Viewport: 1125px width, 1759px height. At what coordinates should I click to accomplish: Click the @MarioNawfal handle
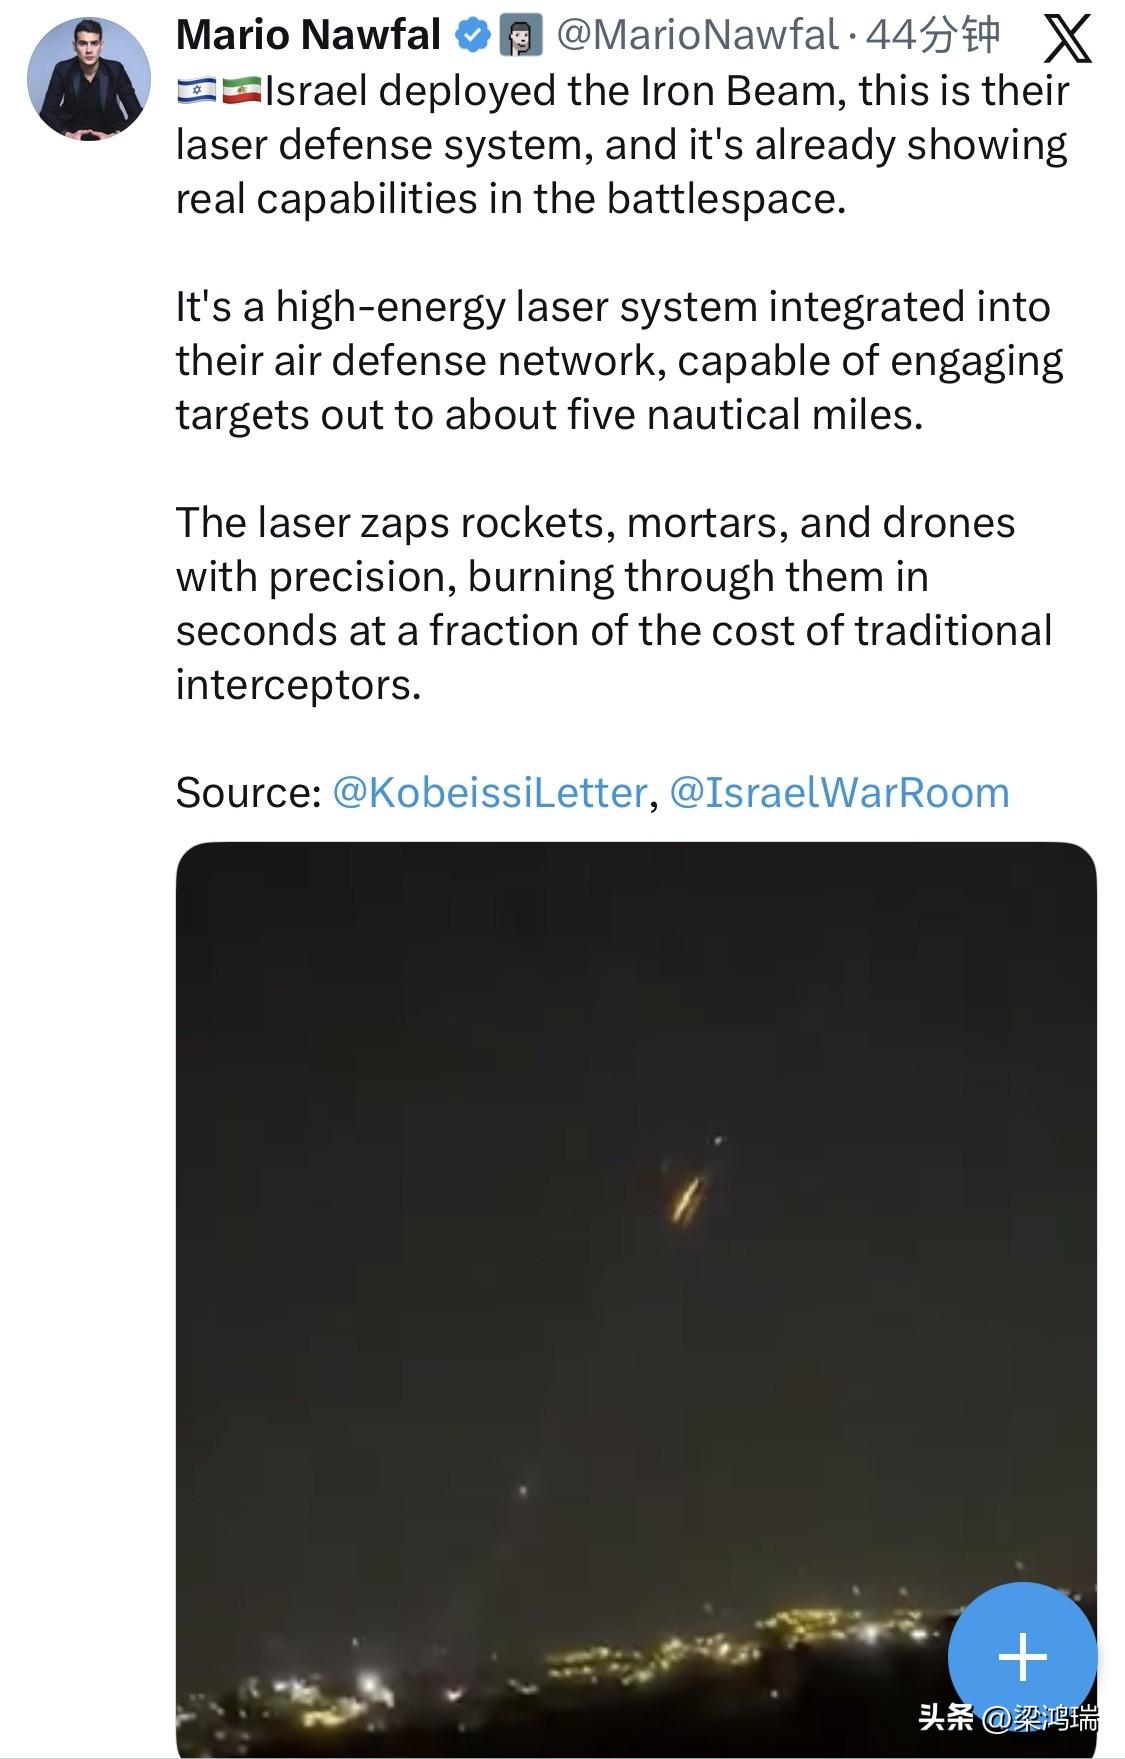coord(696,36)
